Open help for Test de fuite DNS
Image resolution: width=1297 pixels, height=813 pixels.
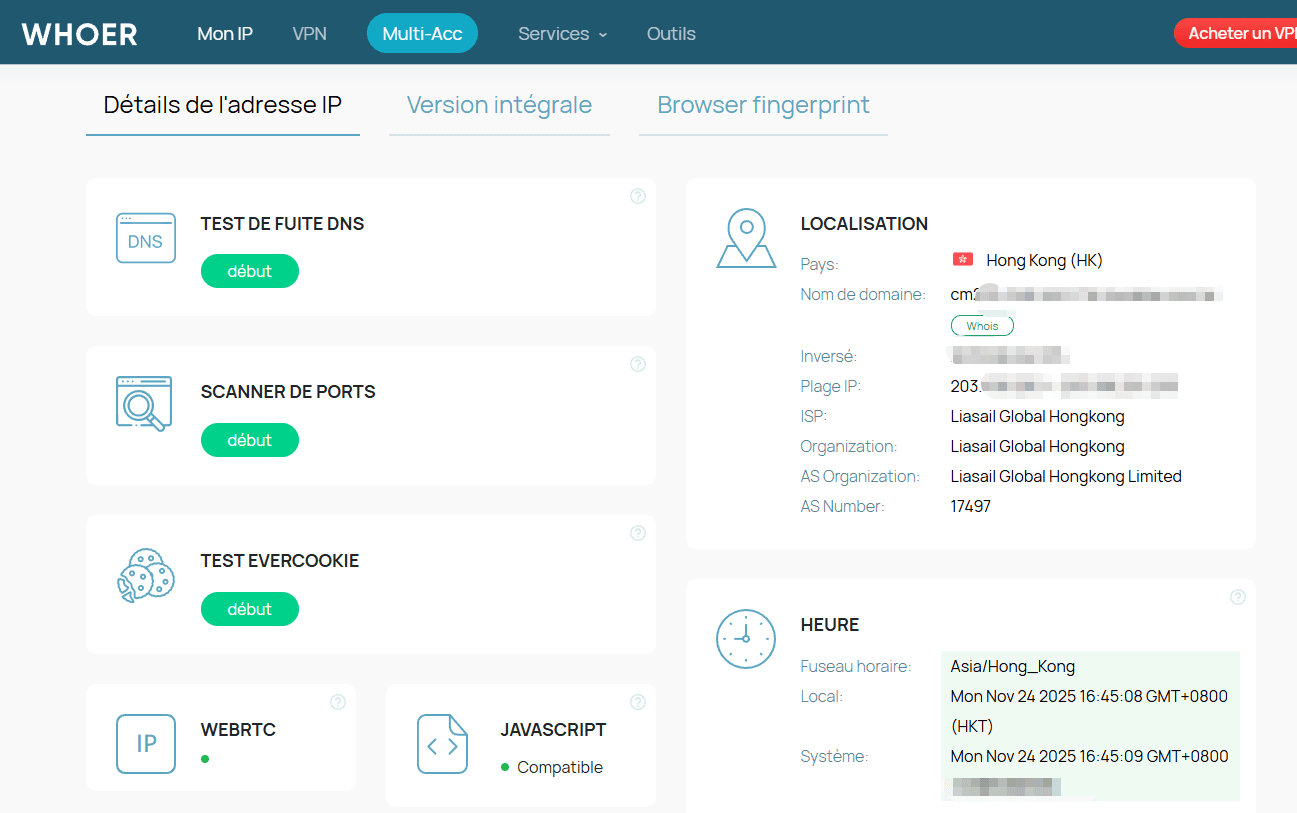[638, 196]
